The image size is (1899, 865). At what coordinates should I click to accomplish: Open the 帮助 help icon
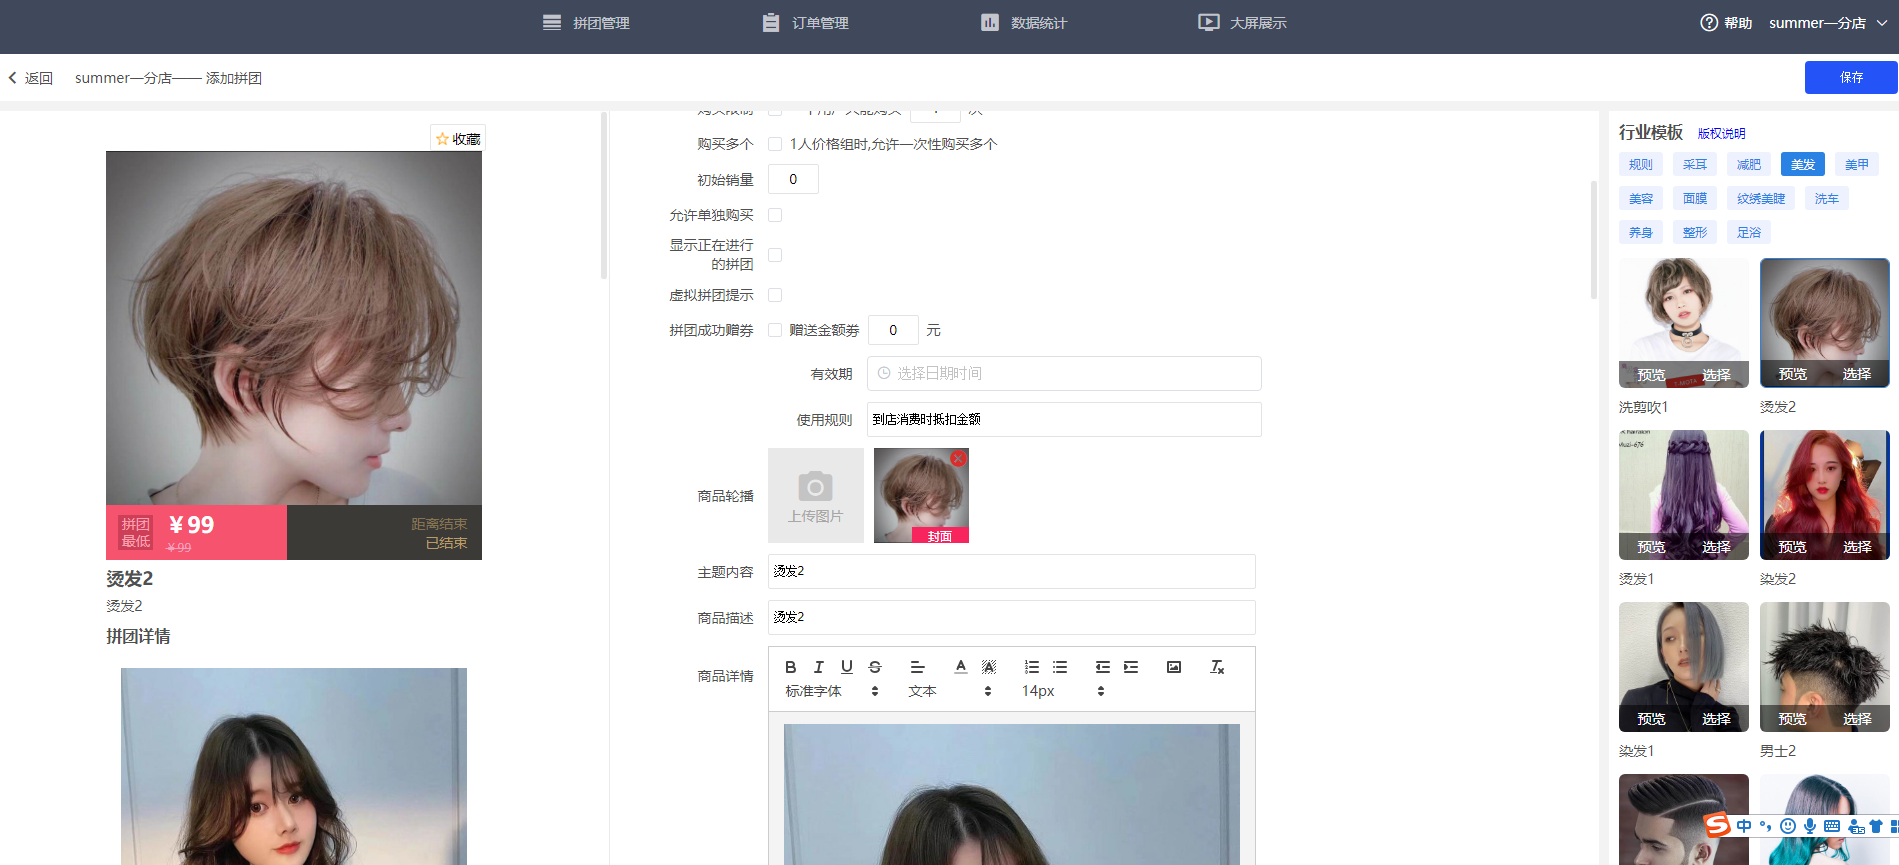[1709, 23]
